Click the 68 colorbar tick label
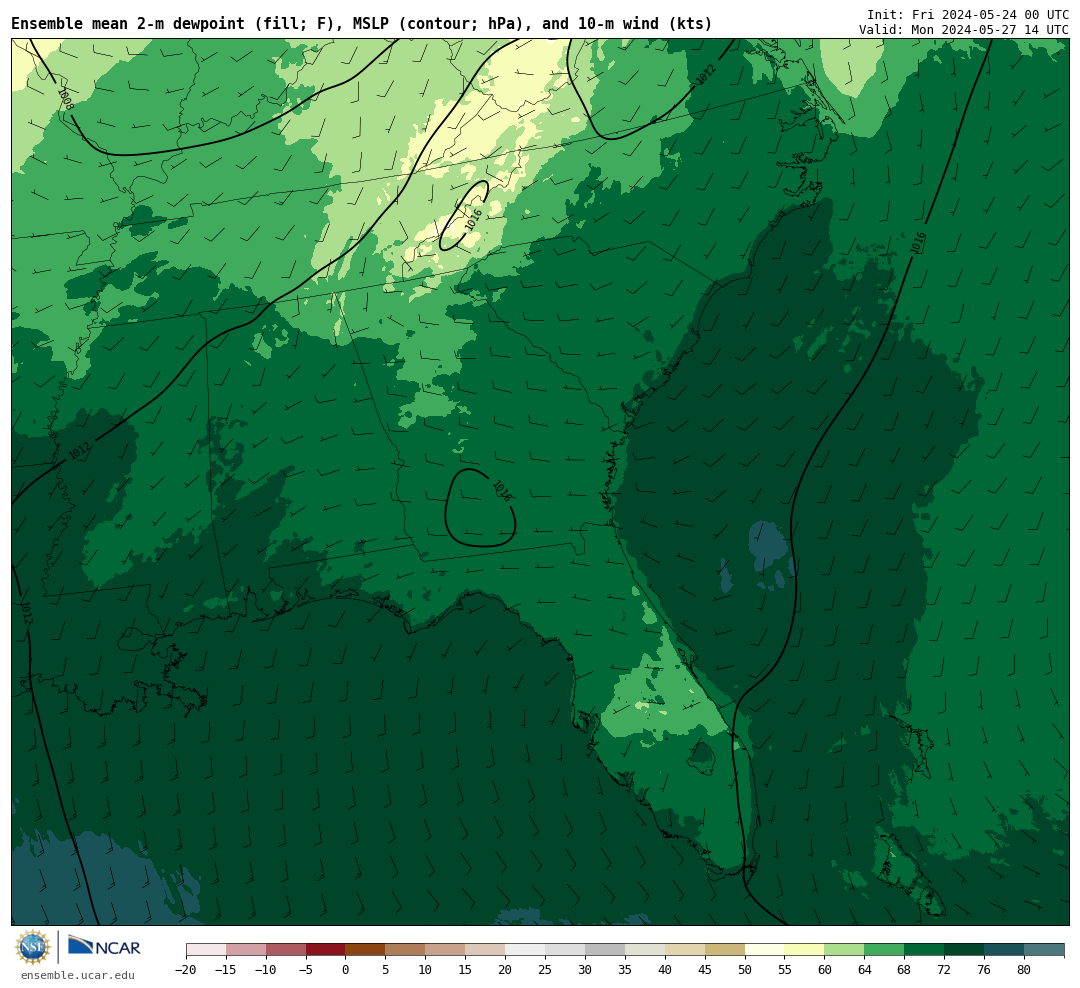The image size is (1080, 988). tap(904, 970)
